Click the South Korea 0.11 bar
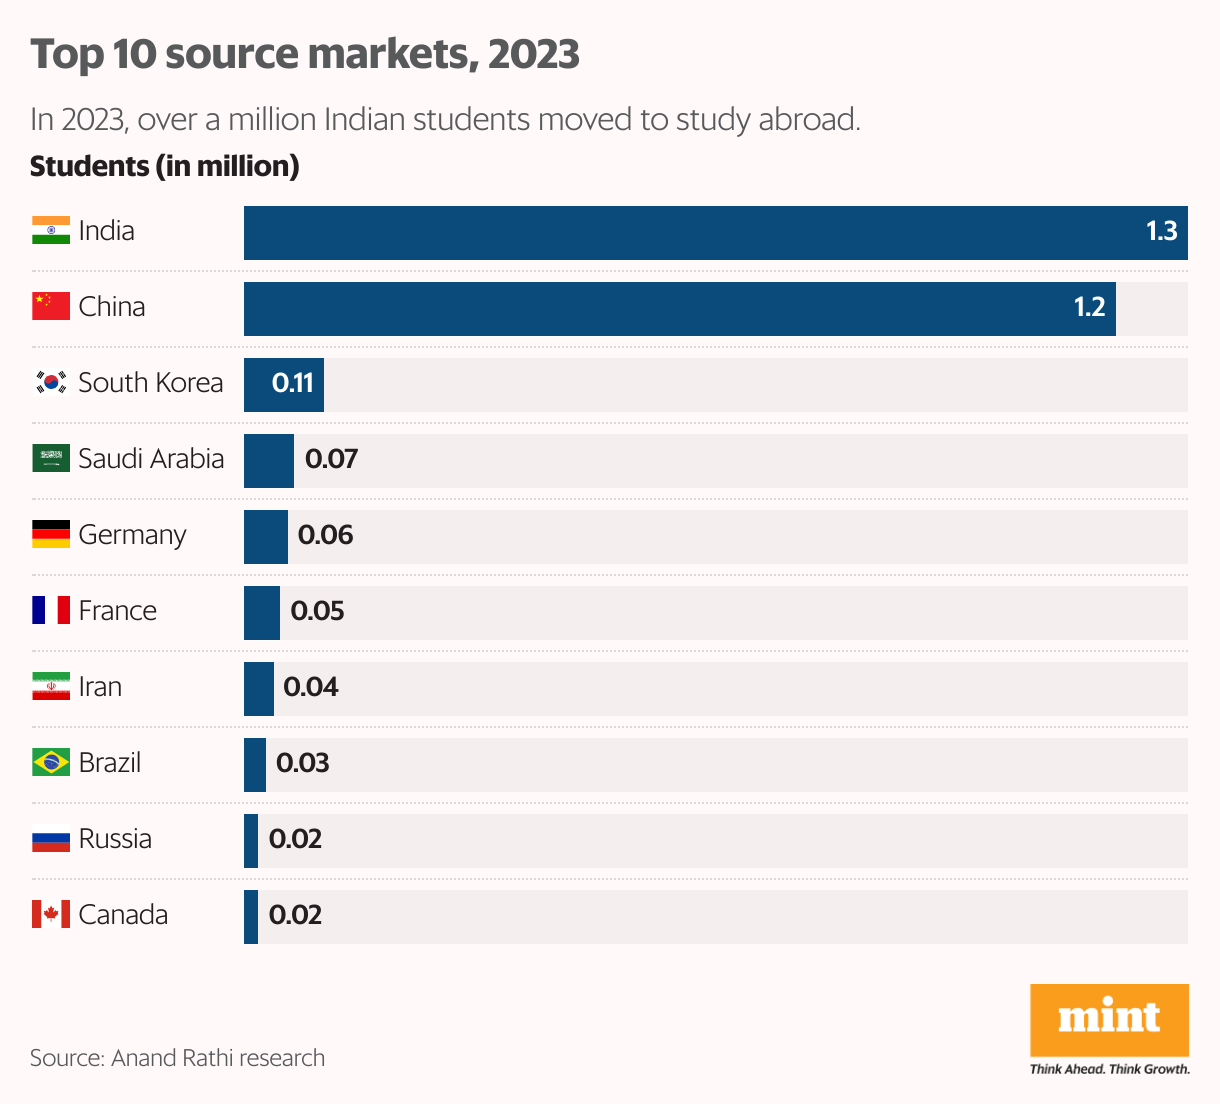Viewport: 1220px width, 1104px height. coord(284,385)
